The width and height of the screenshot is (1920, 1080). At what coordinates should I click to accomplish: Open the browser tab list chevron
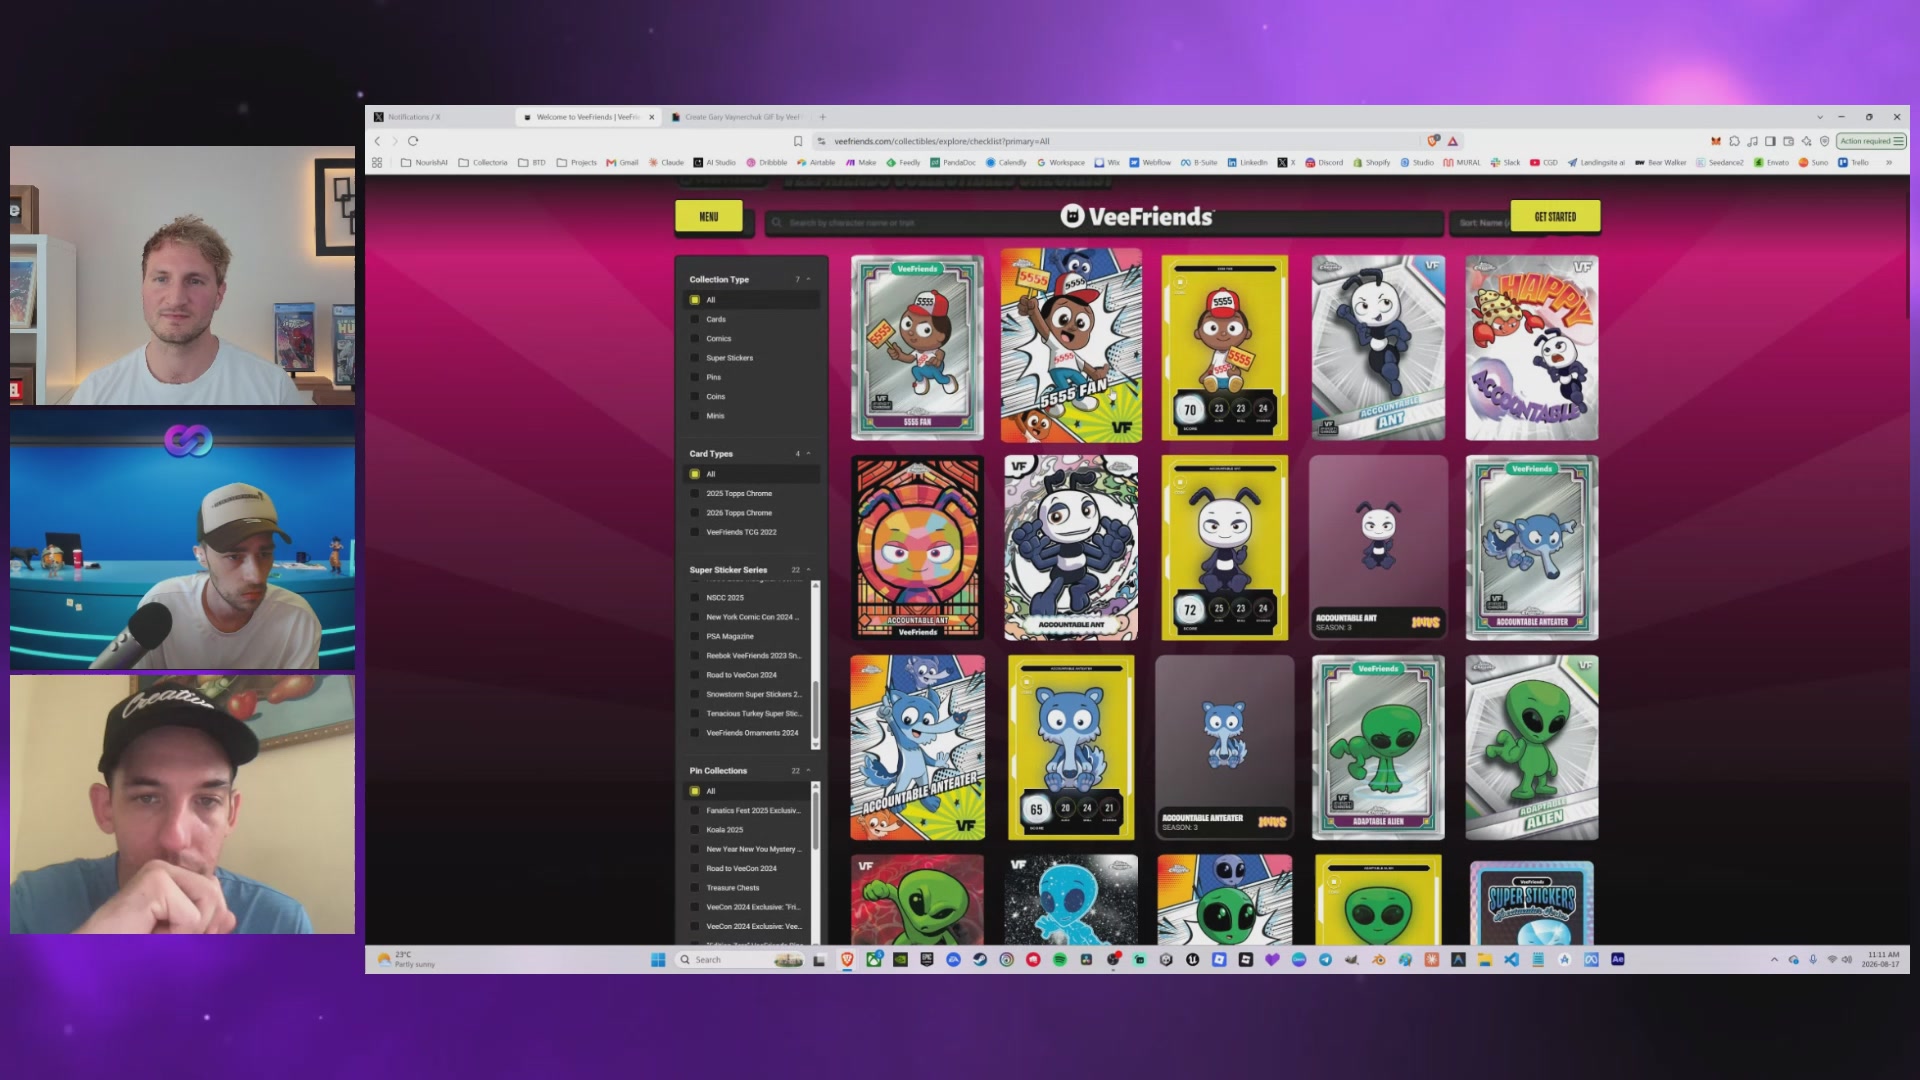[1820, 117]
